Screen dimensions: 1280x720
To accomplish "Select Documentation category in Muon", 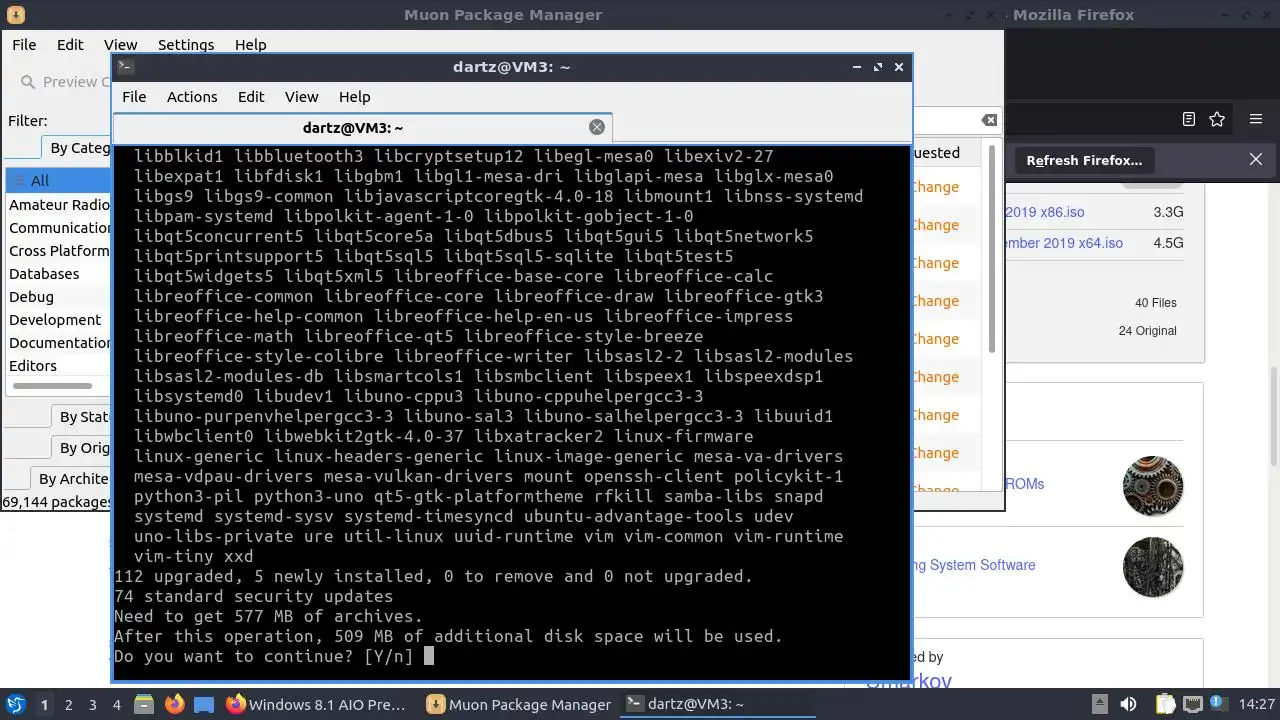I will (59, 342).
